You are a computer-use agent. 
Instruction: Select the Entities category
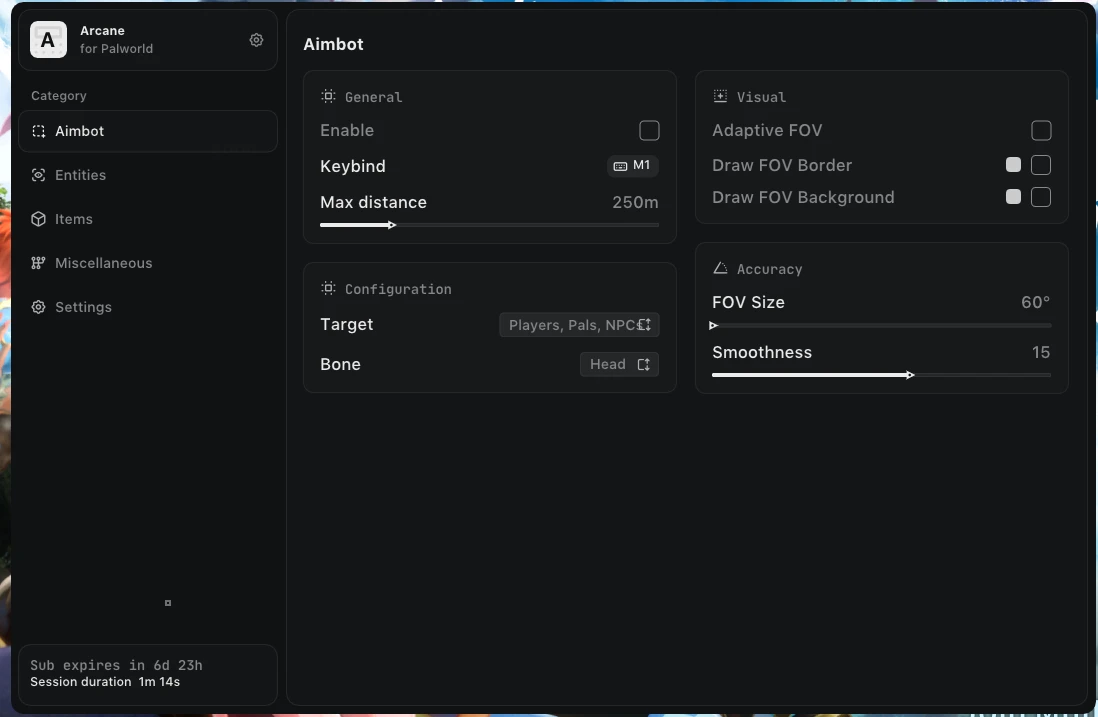[x=148, y=175]
